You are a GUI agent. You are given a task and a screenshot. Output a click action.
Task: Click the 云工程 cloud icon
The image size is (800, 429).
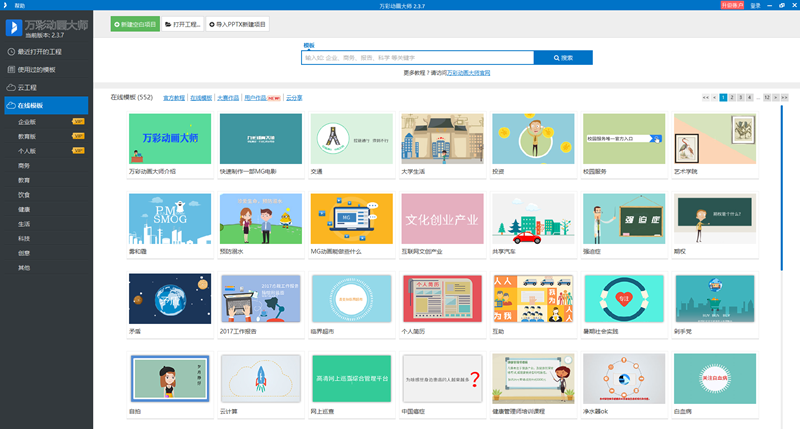(x=10, y=87)
